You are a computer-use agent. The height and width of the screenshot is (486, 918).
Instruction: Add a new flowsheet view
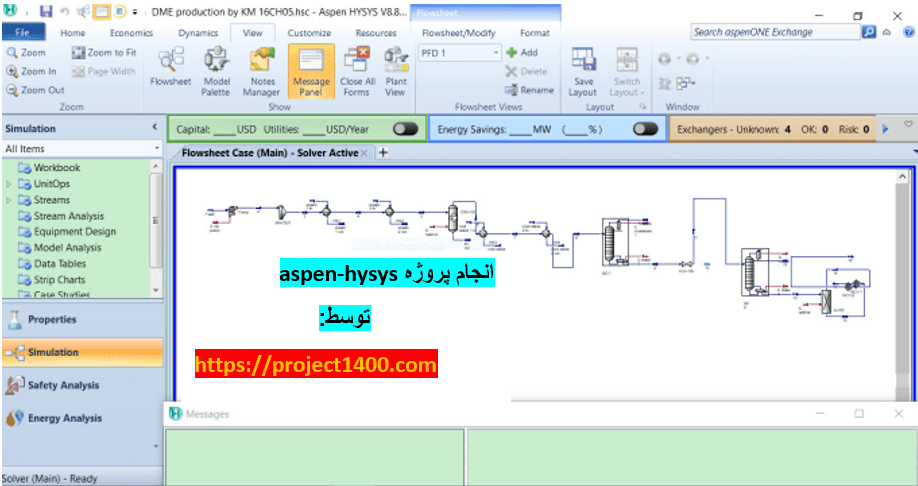pyautogui.click(x=522, y=53)
